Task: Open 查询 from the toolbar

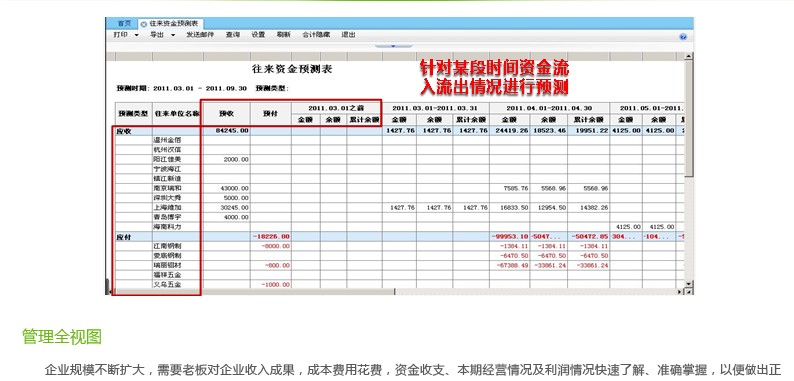Action: pos(233,35)
